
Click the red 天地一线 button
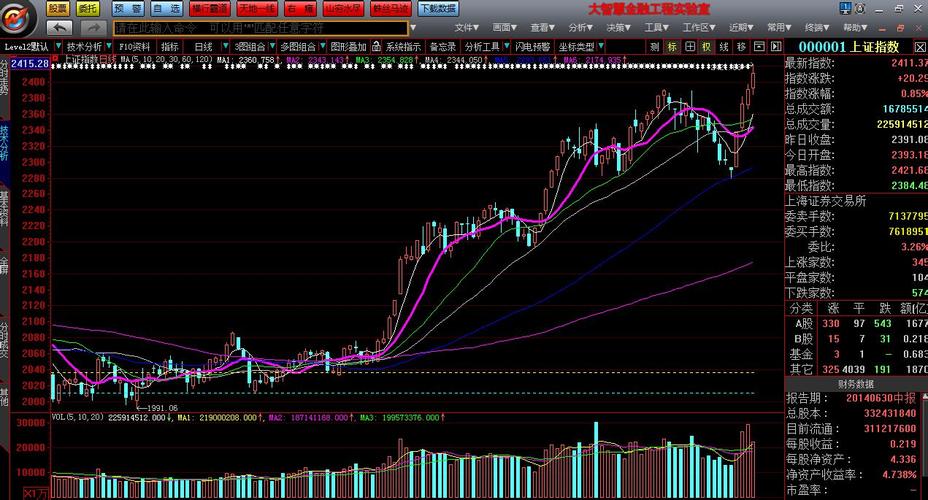tap(257, 9)
